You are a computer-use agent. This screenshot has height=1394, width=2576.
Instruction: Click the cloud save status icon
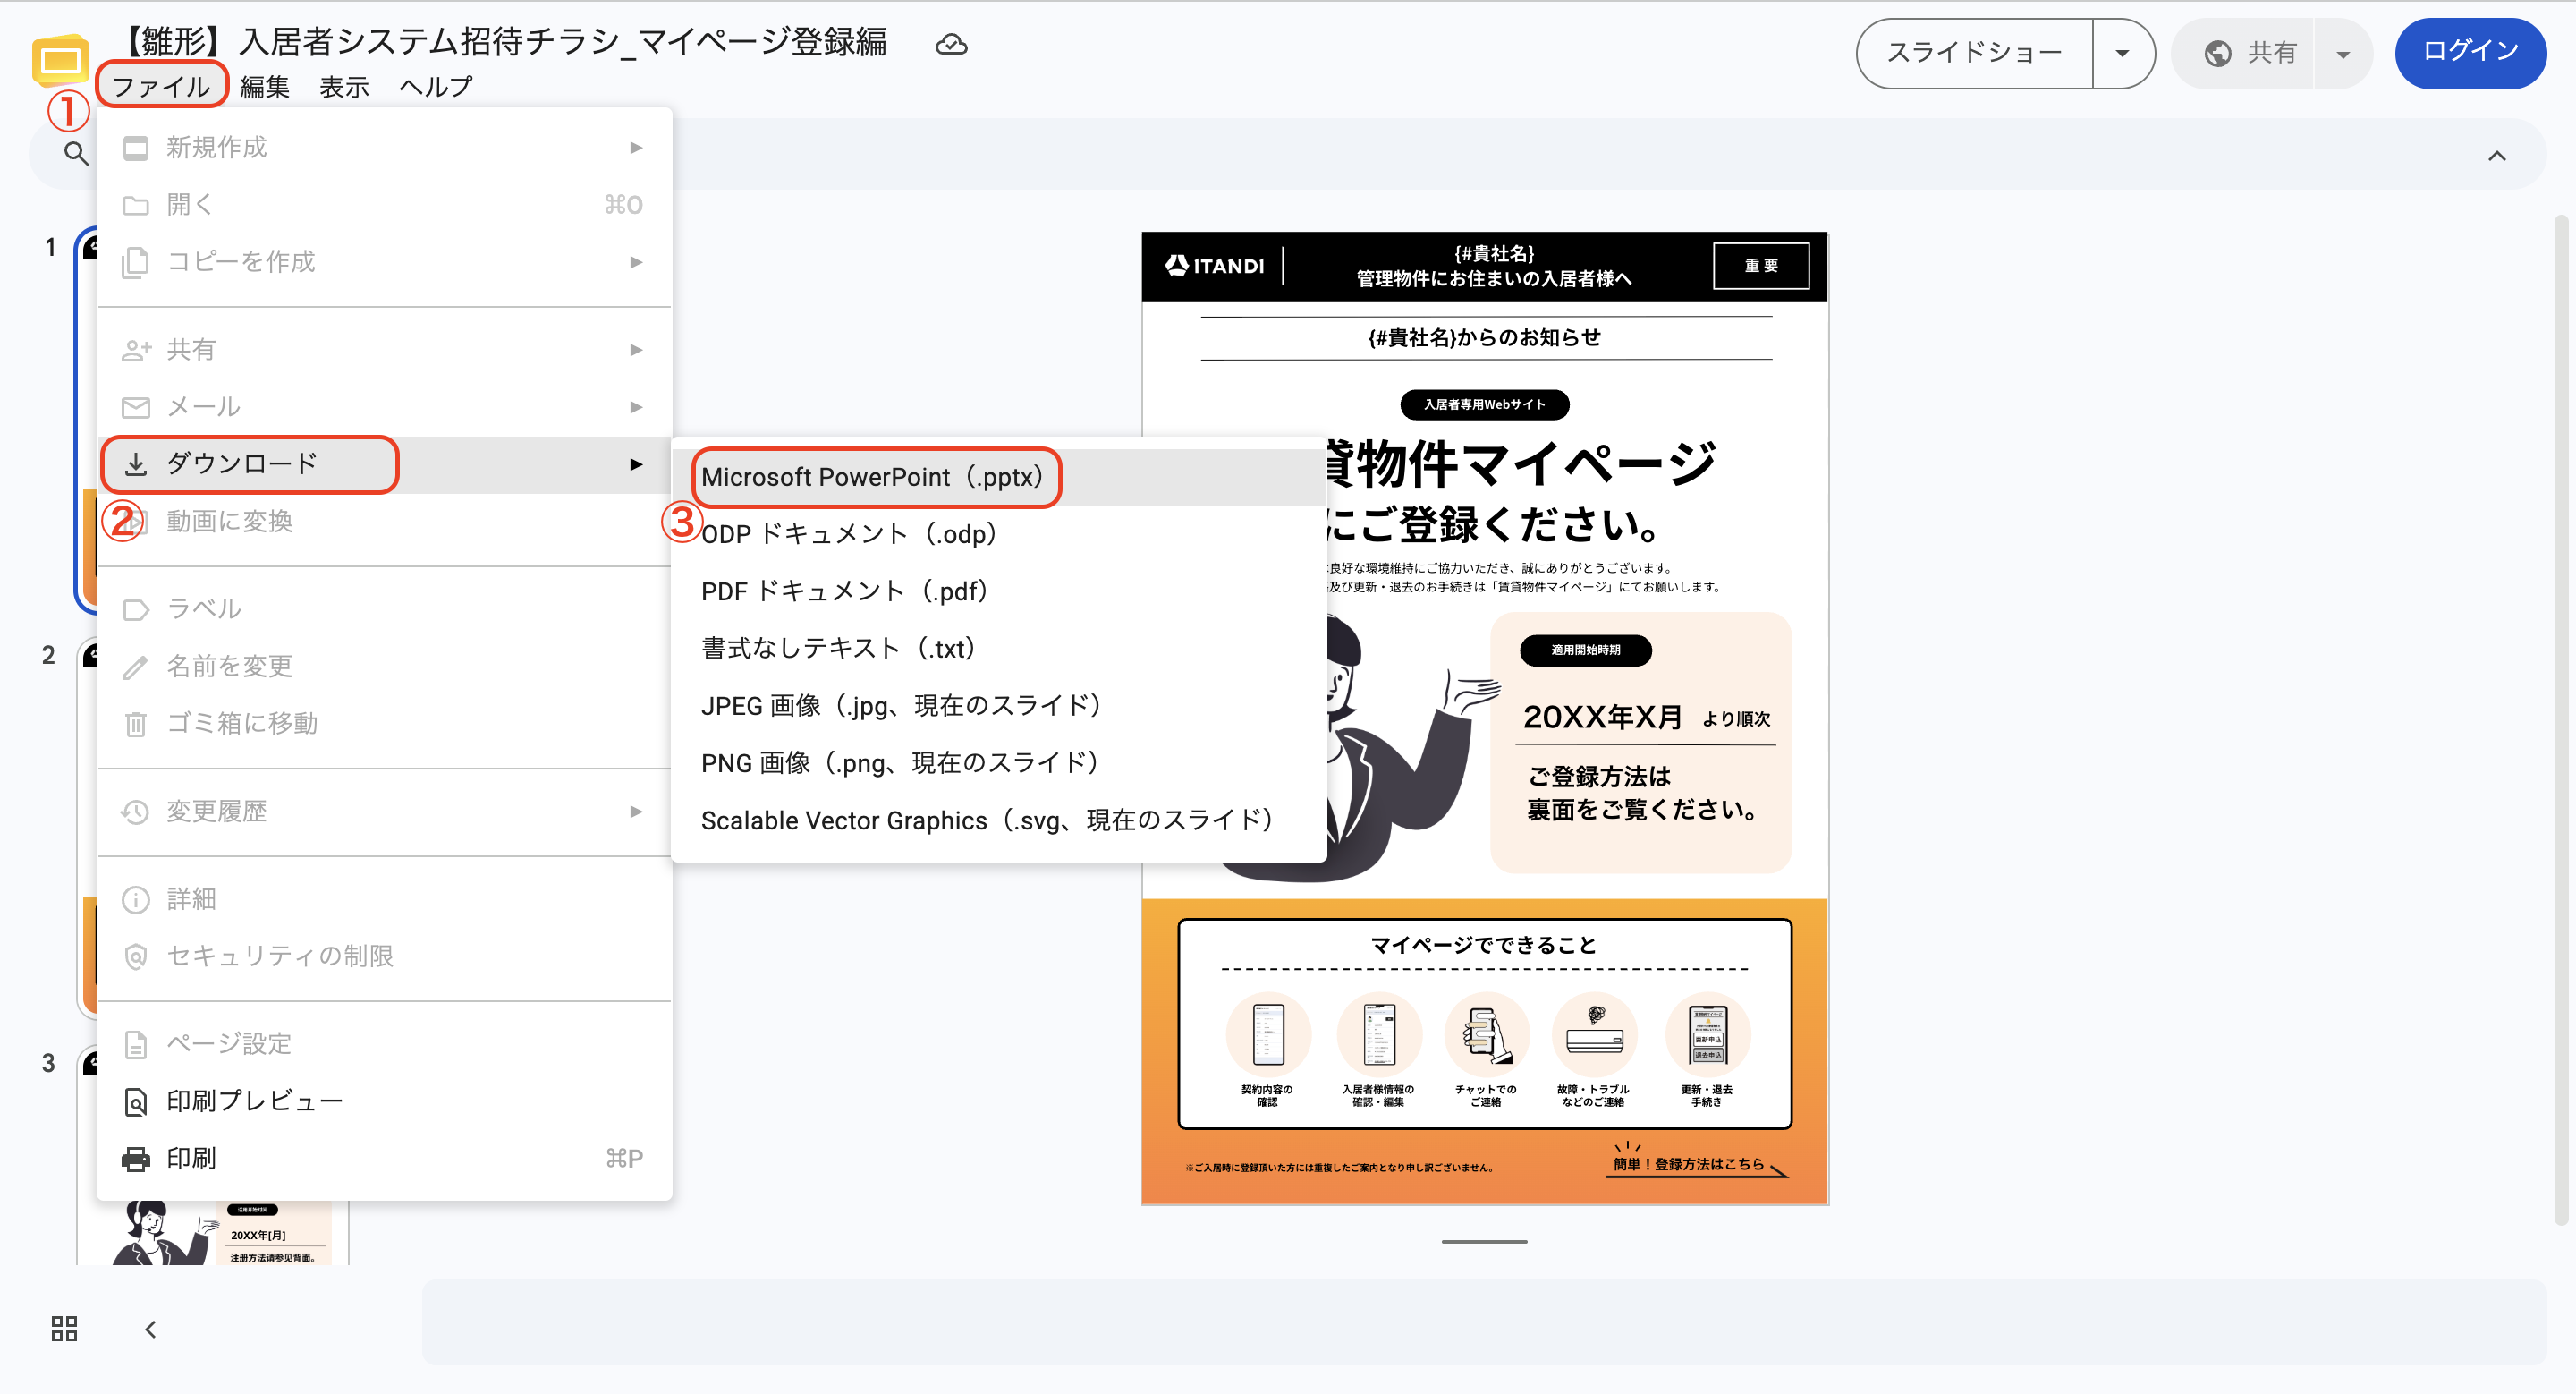click(x=951, y=45)
